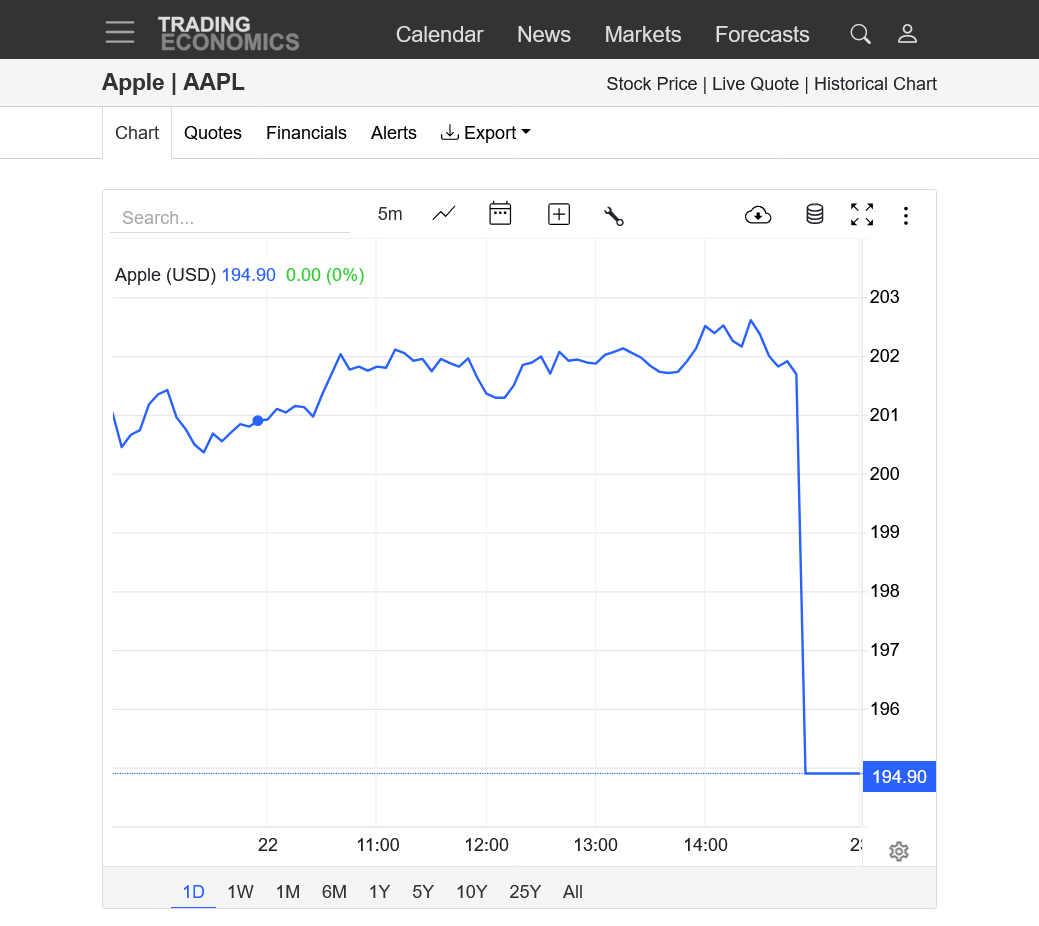Open the site search magnifier
Image resolution: width=1039 pixels, height=926 pixels.
point(860,34)
